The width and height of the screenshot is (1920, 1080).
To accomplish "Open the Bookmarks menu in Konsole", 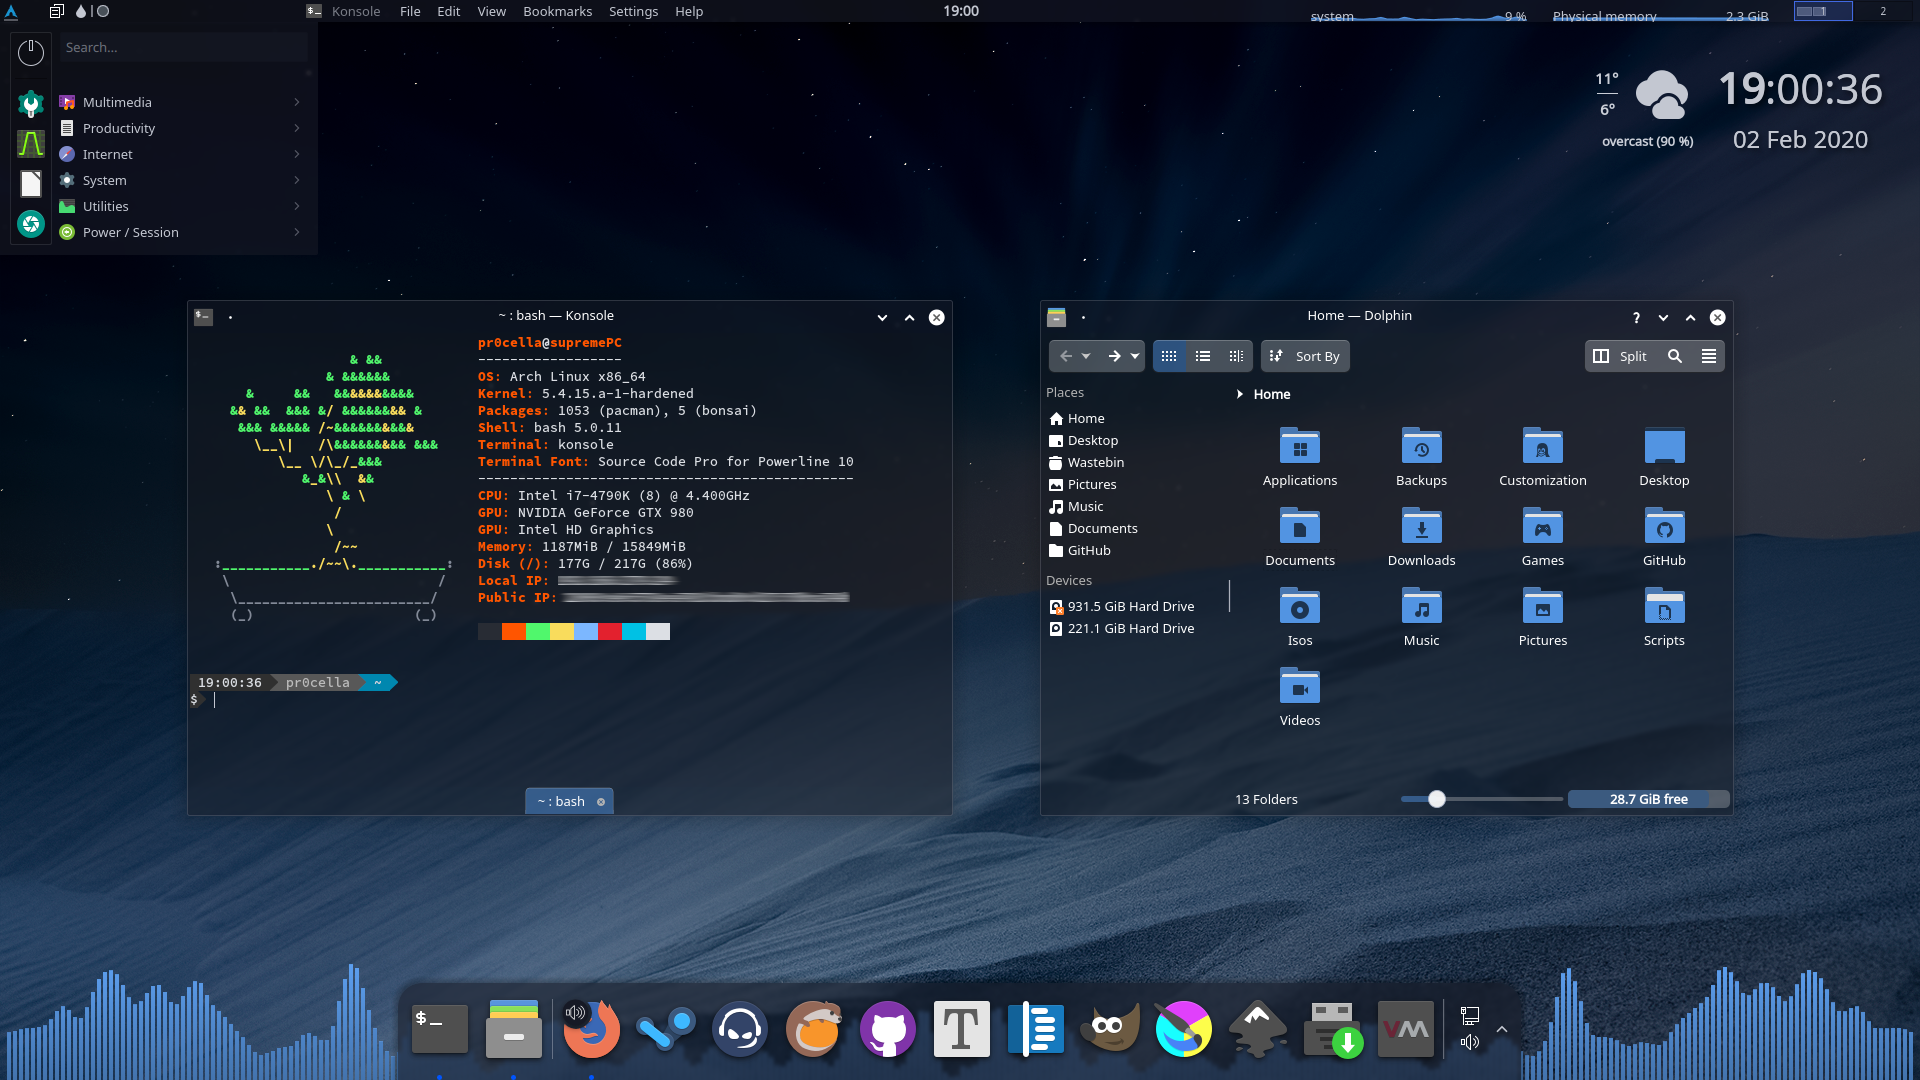I will coord(557,11).
